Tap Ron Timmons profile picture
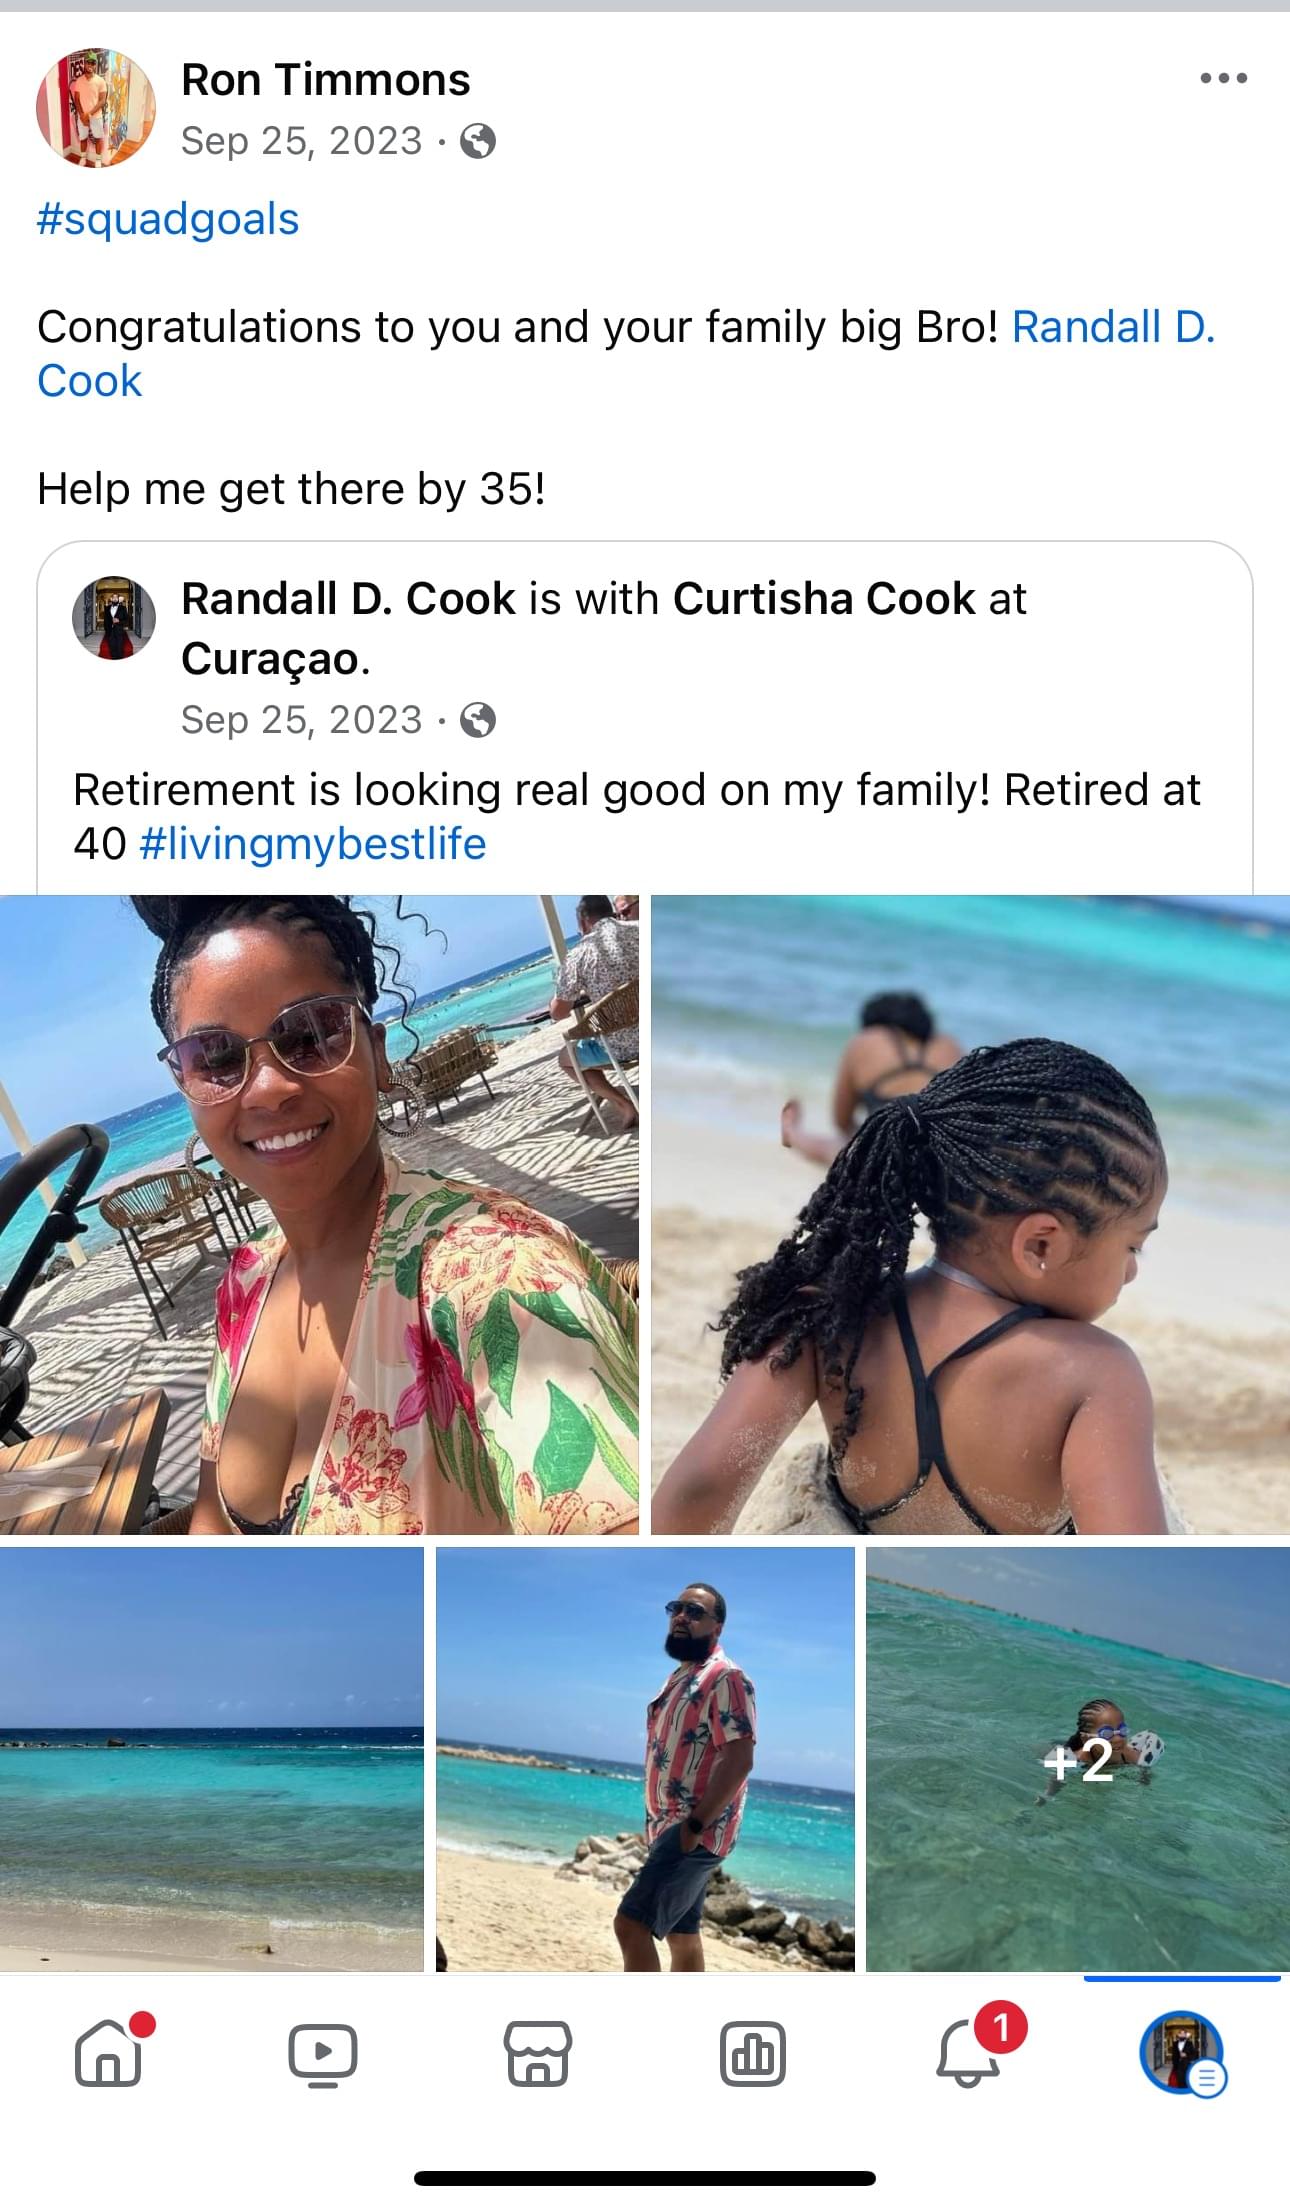The image size is (1290, 2210). click(96, 108)
